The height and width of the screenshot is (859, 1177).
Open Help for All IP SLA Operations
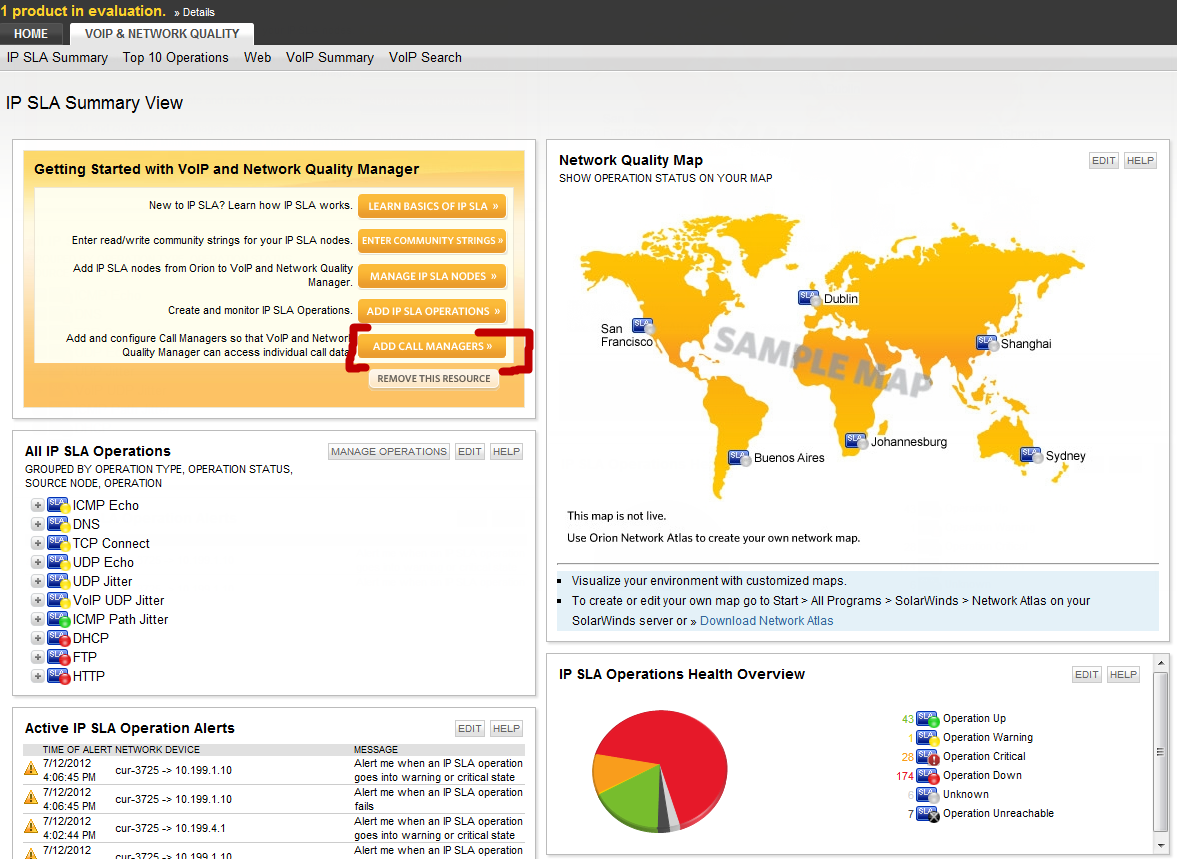[506, 451]
